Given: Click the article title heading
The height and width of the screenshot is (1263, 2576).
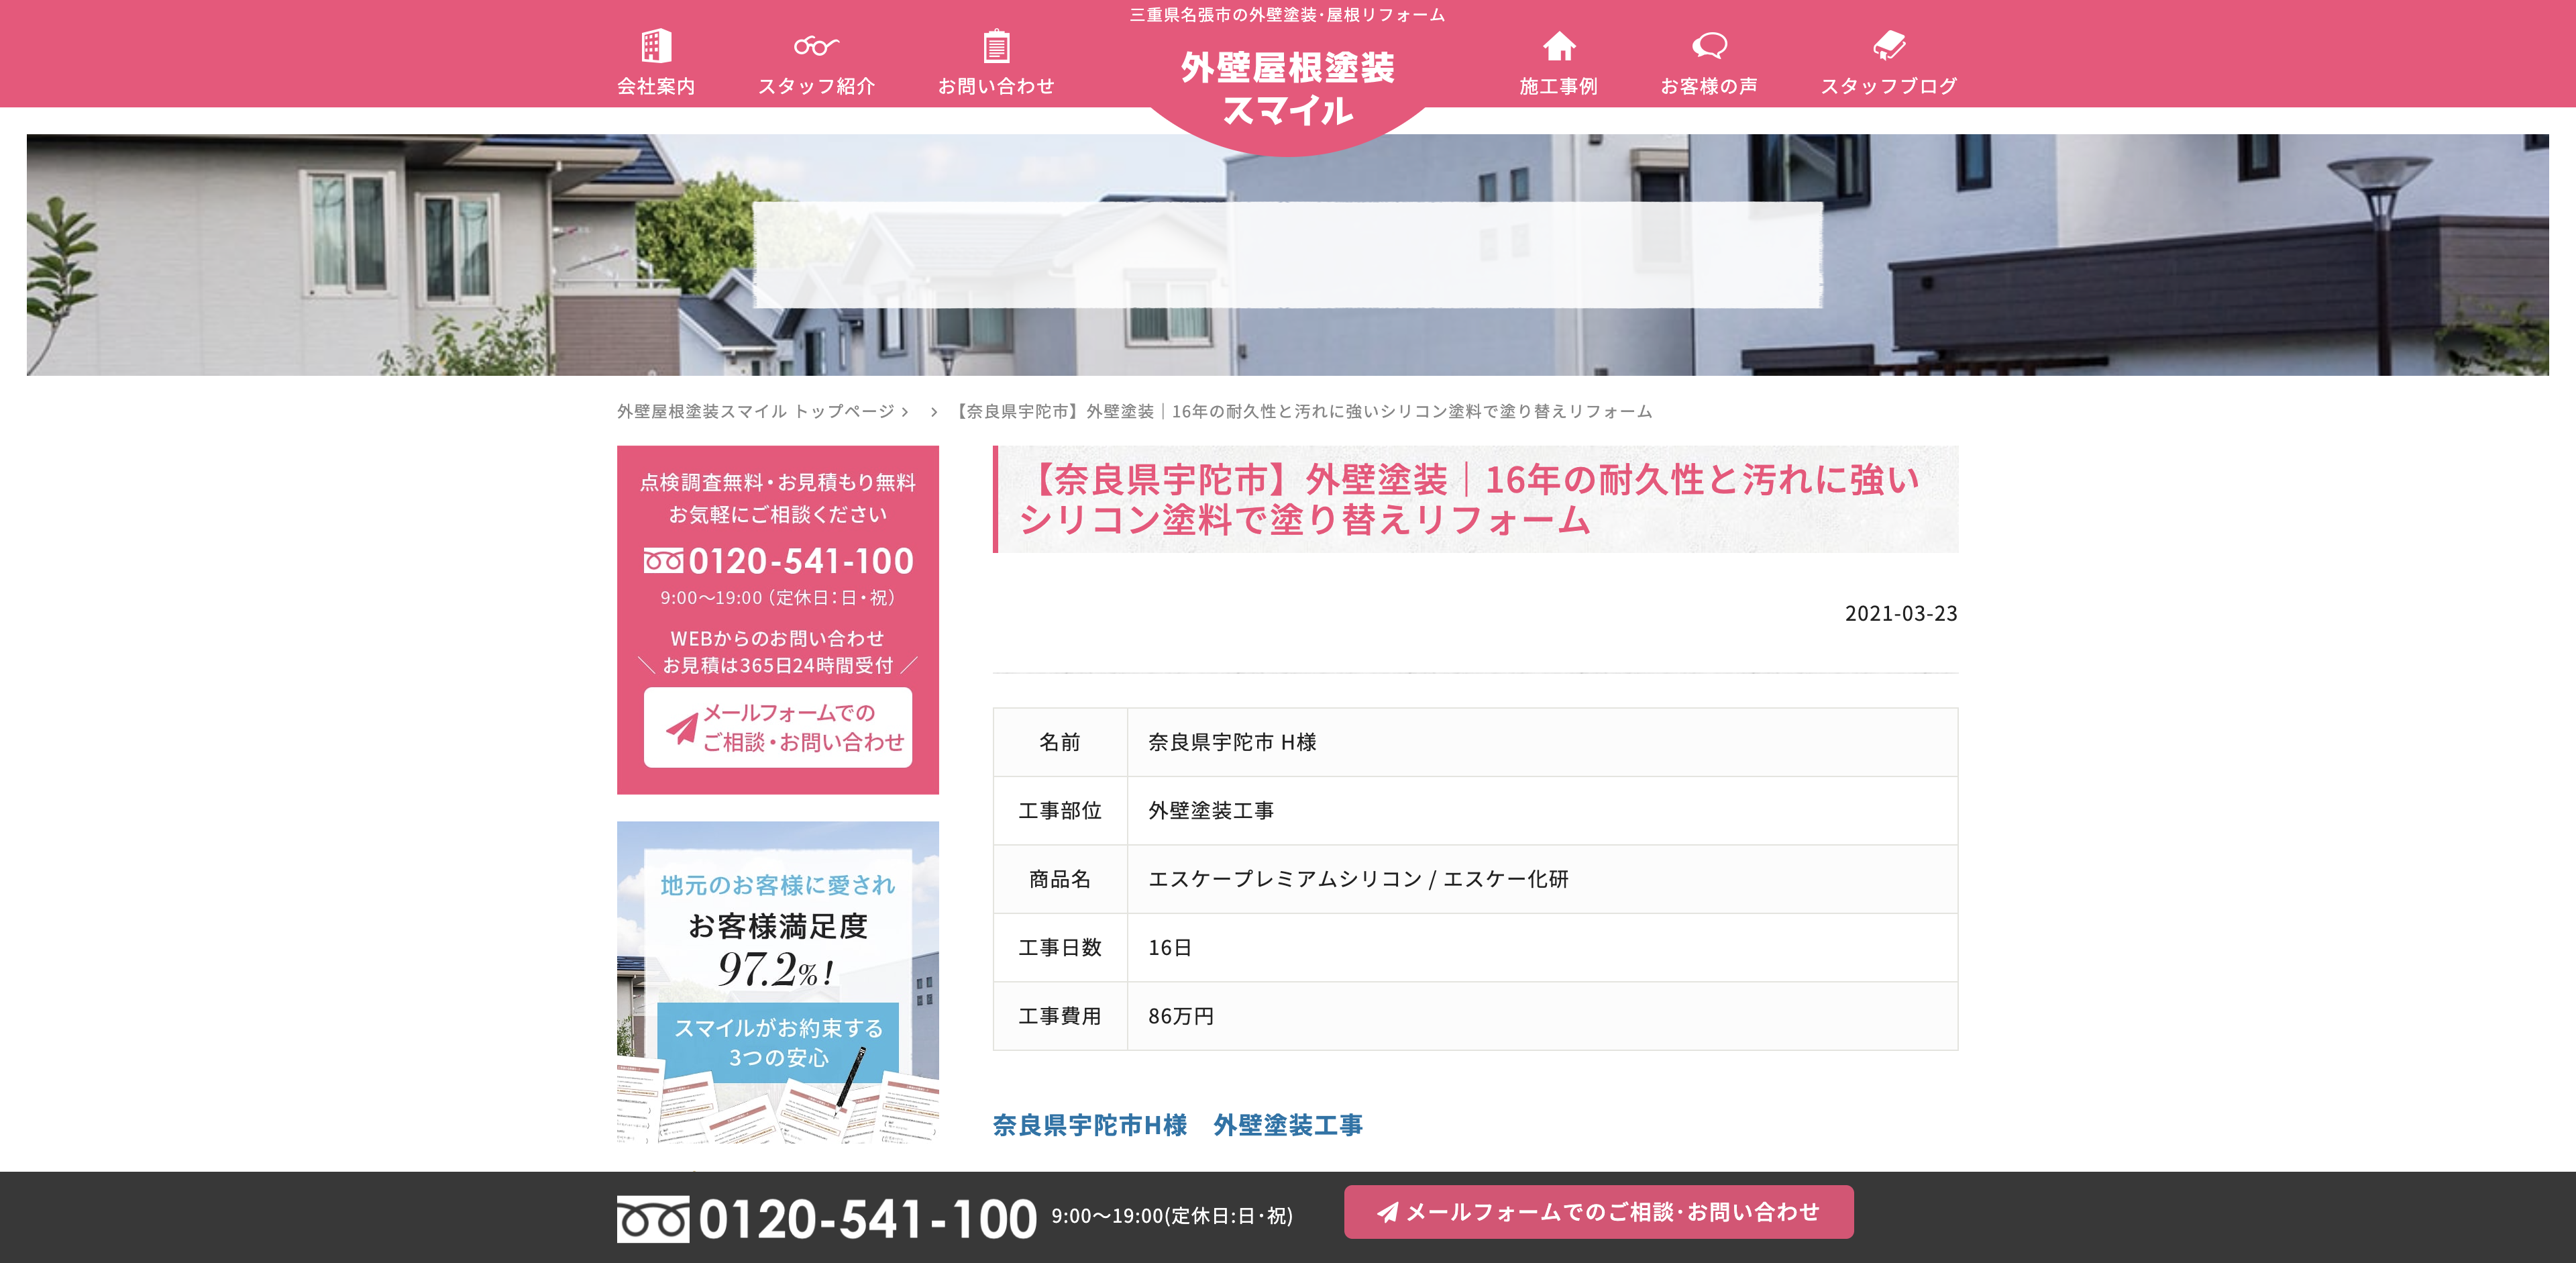Looking at the screenshot, I should point(1475,499).
